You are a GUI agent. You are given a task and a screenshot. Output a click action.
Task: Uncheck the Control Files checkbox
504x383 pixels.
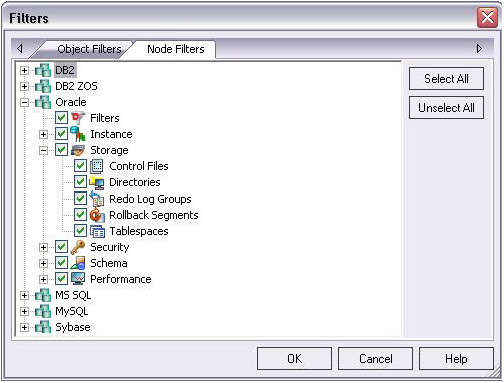pos(80,166)
